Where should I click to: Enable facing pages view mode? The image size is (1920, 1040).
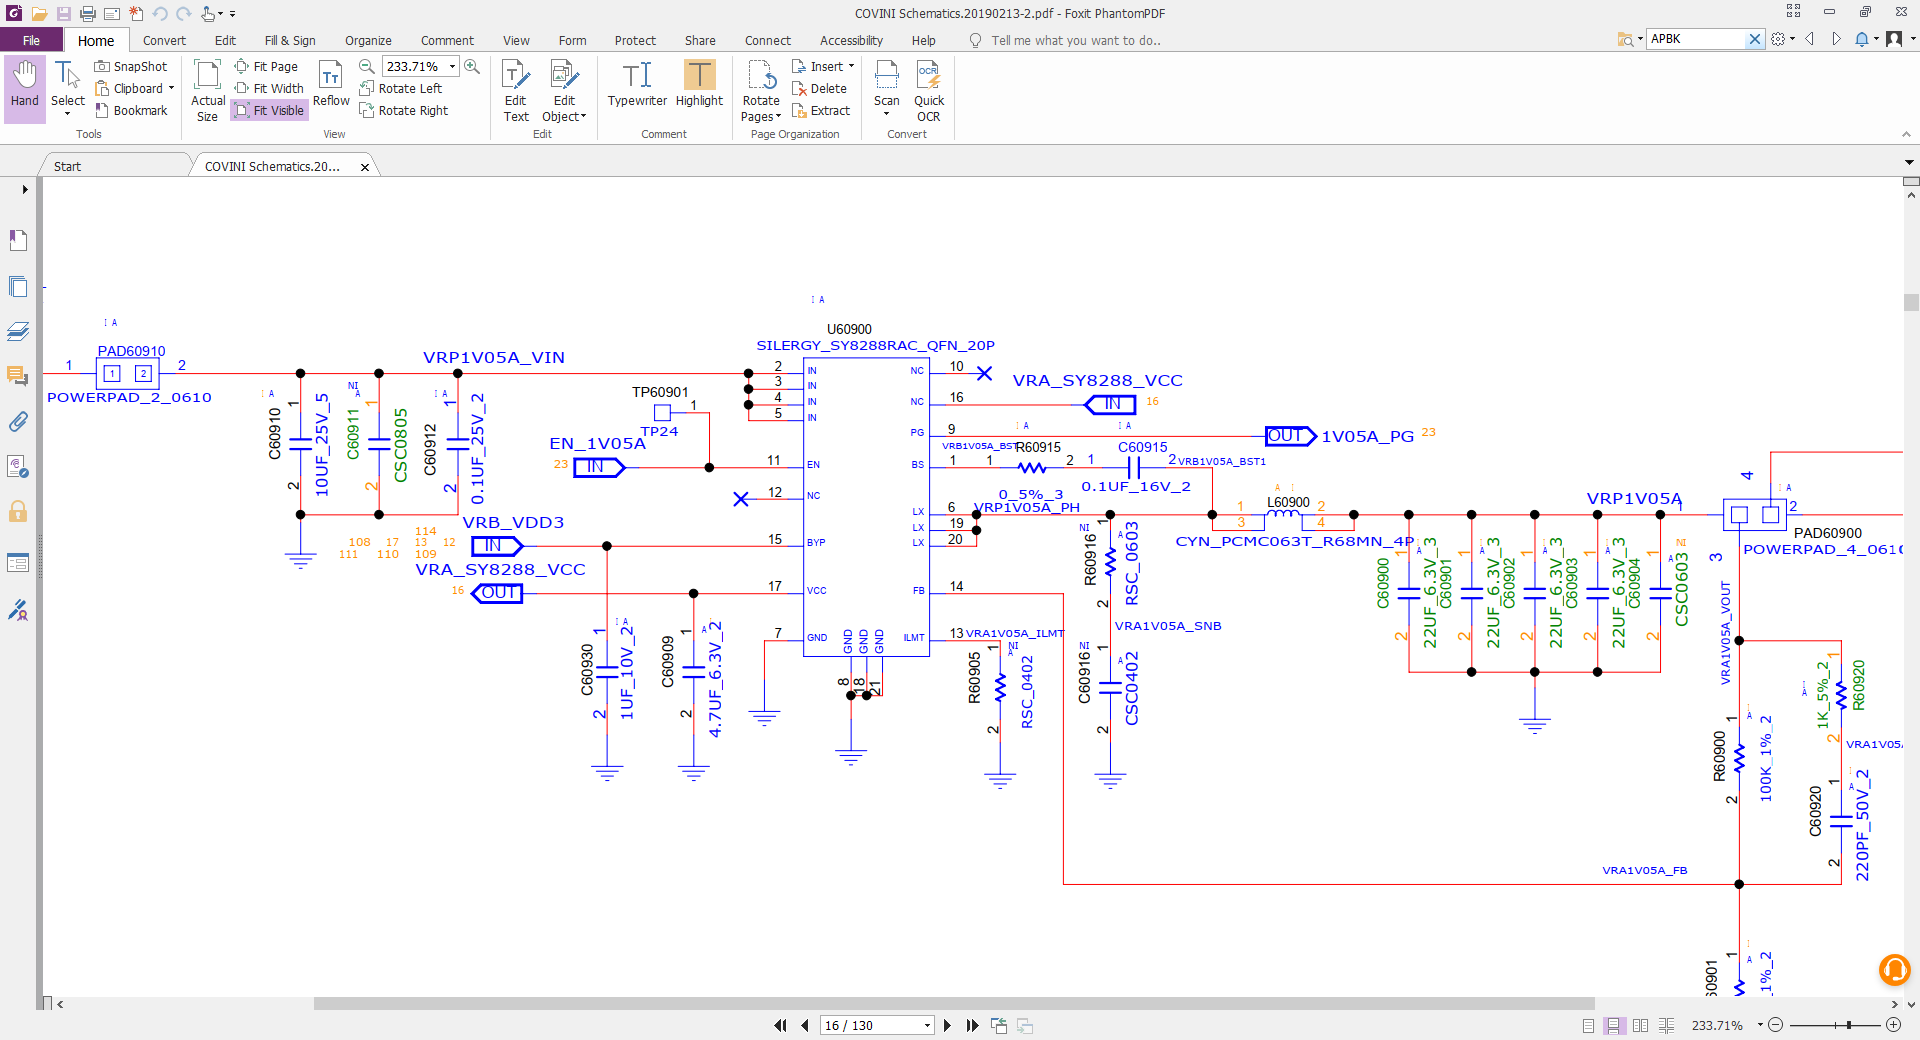[x=1640, y=1025]
